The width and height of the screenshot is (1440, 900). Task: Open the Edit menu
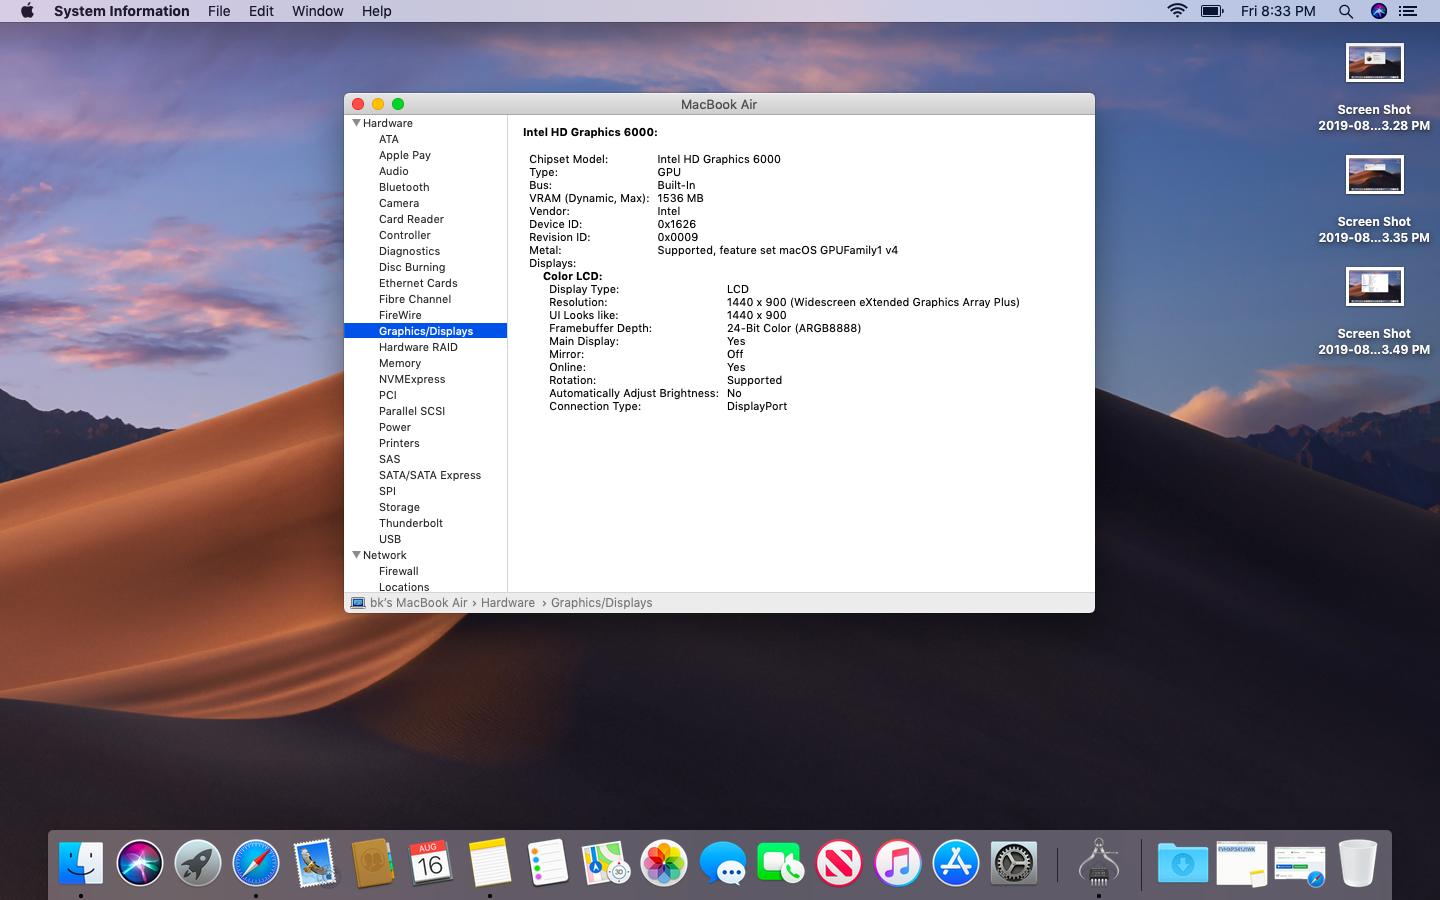(x=261, y=11)
